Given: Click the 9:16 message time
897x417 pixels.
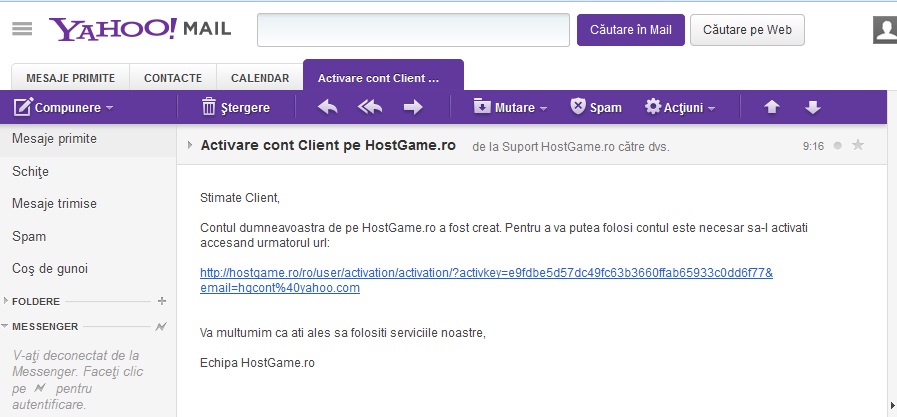Looking at the screenshot, I should [x=813, y=146].
